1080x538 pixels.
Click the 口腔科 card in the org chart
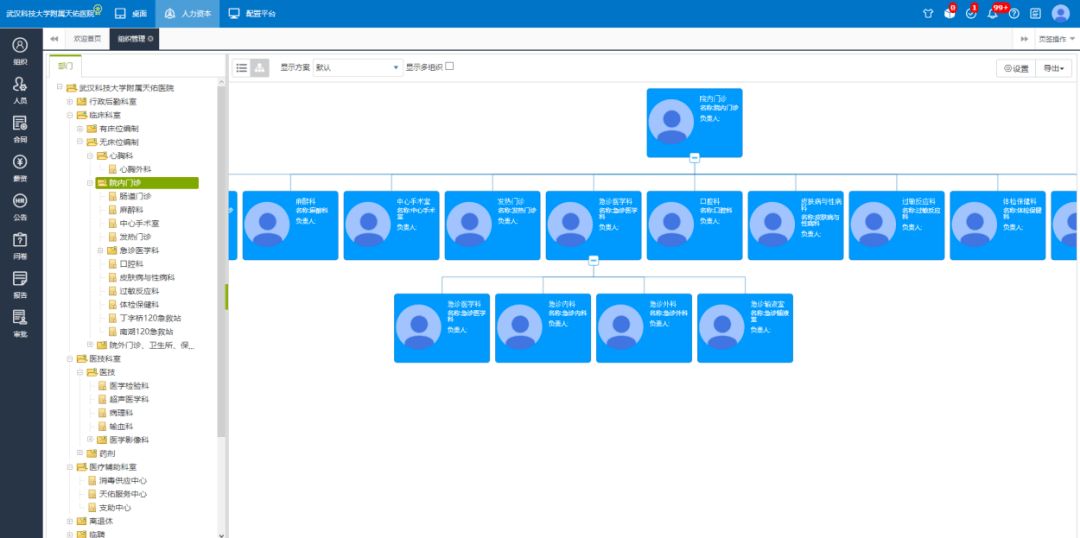(x=694, y=225)
